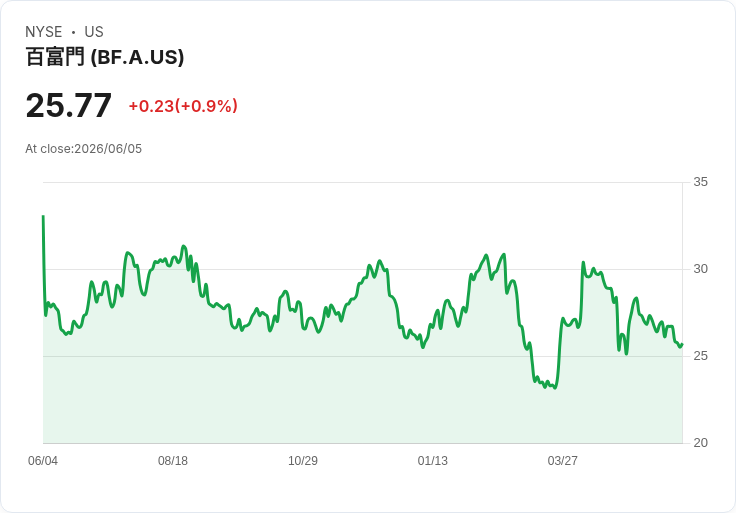Click the +0.23(+0.9%) price change

coord(183,106)
